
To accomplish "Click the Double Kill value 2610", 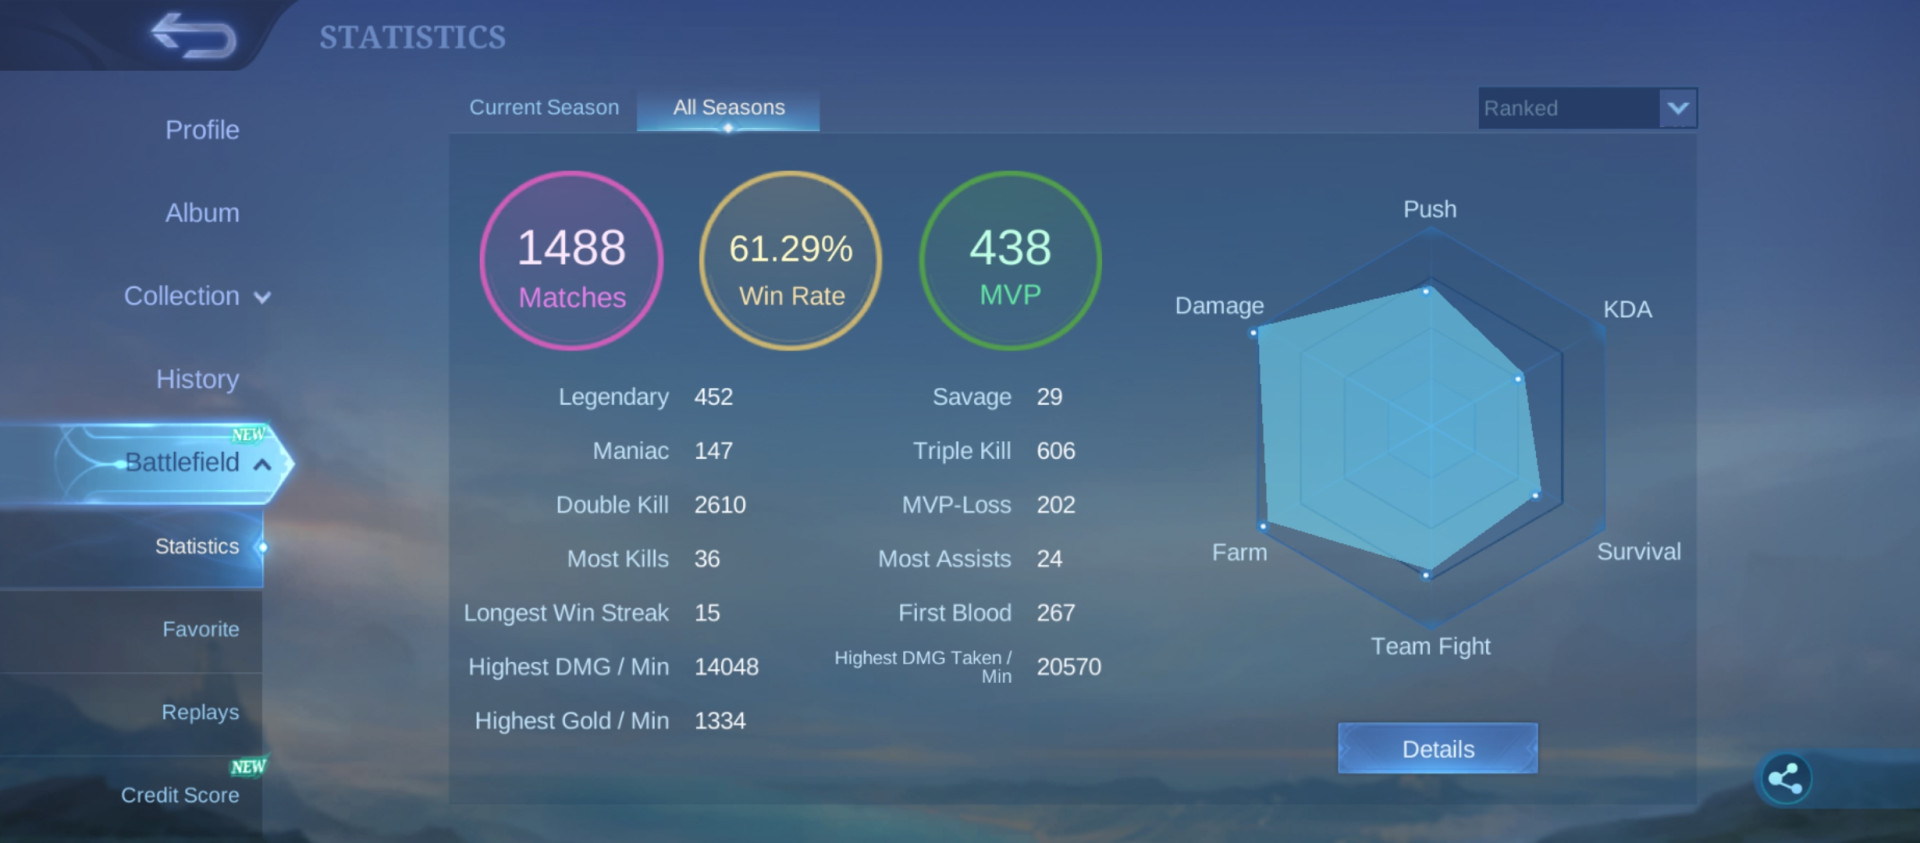I will 720,505.
